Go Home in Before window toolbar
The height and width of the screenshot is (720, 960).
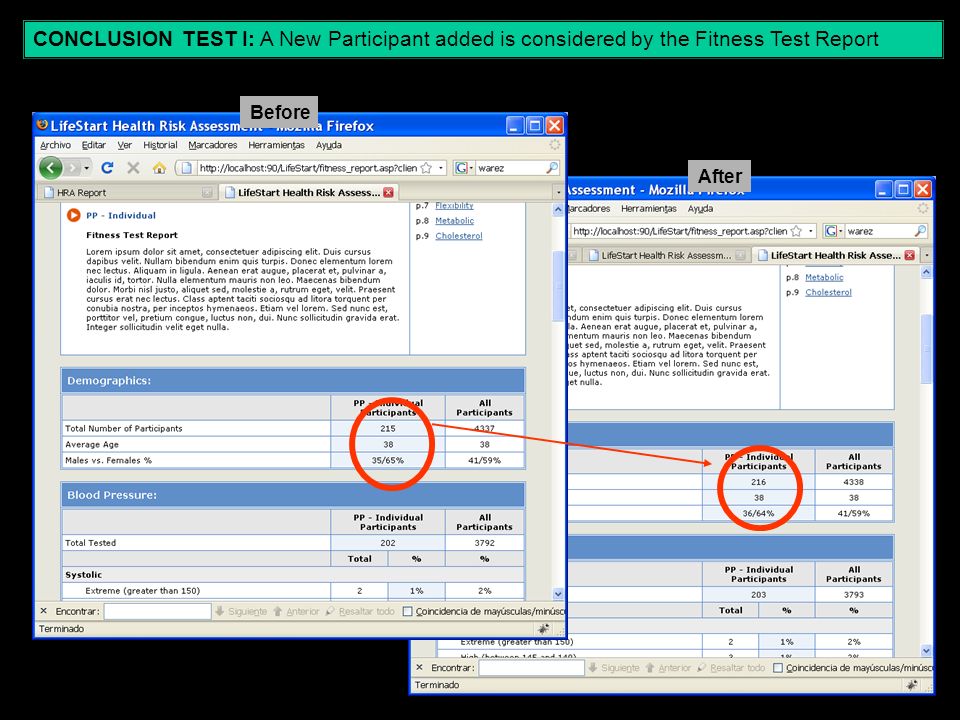coord(159,168)
